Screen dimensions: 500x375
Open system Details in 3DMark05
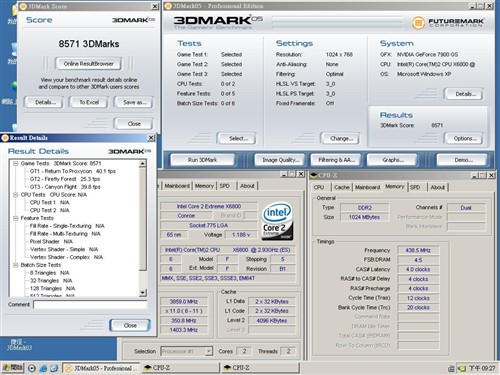pos(463,94)
